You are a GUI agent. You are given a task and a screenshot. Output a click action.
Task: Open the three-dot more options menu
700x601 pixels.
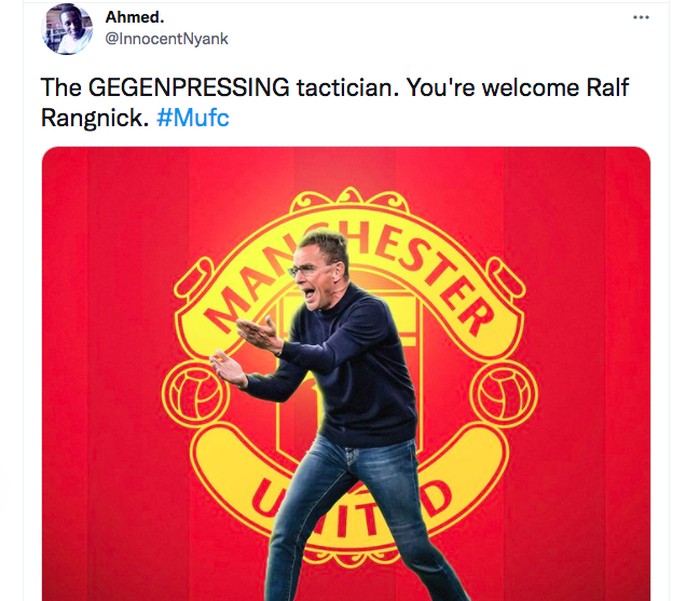tap(641, 18)
